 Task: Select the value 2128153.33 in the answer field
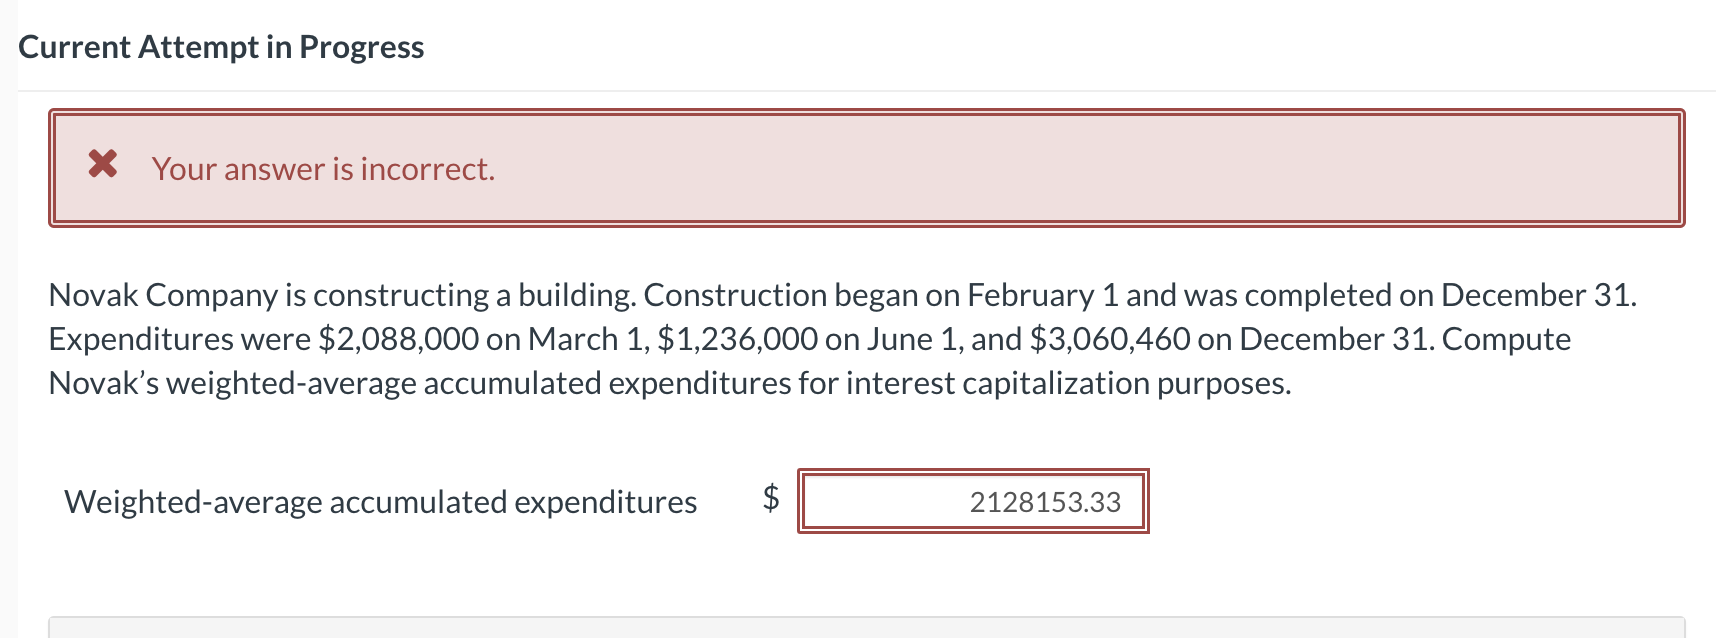(x=1043, y=501)
